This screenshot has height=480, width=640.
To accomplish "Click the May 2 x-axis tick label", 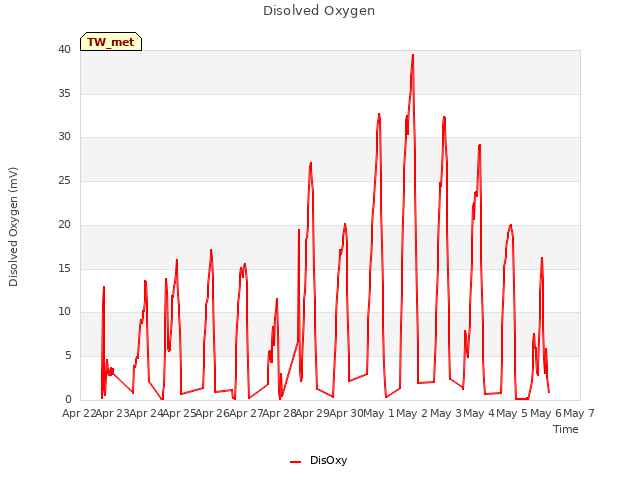I will point(412,413).
